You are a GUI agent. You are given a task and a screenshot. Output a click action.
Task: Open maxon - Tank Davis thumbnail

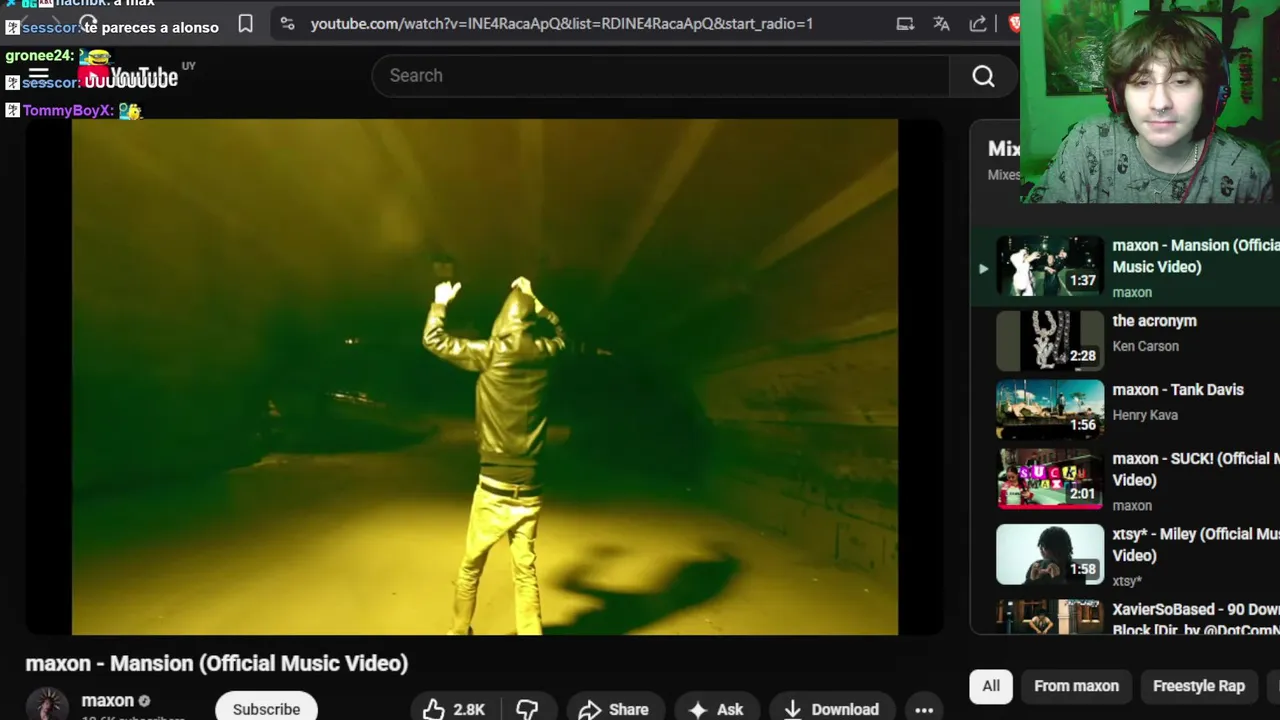coord(1050,409)
